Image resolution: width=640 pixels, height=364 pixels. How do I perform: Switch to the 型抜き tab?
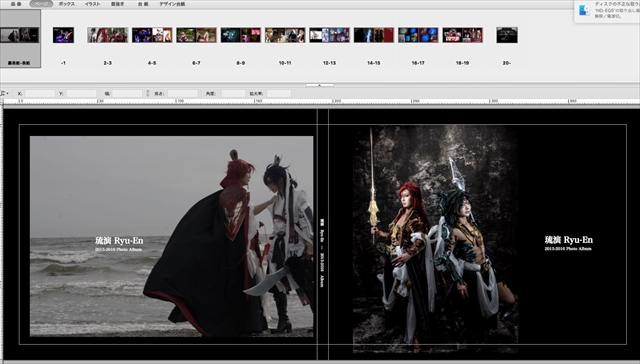click(x=118, y=4)
